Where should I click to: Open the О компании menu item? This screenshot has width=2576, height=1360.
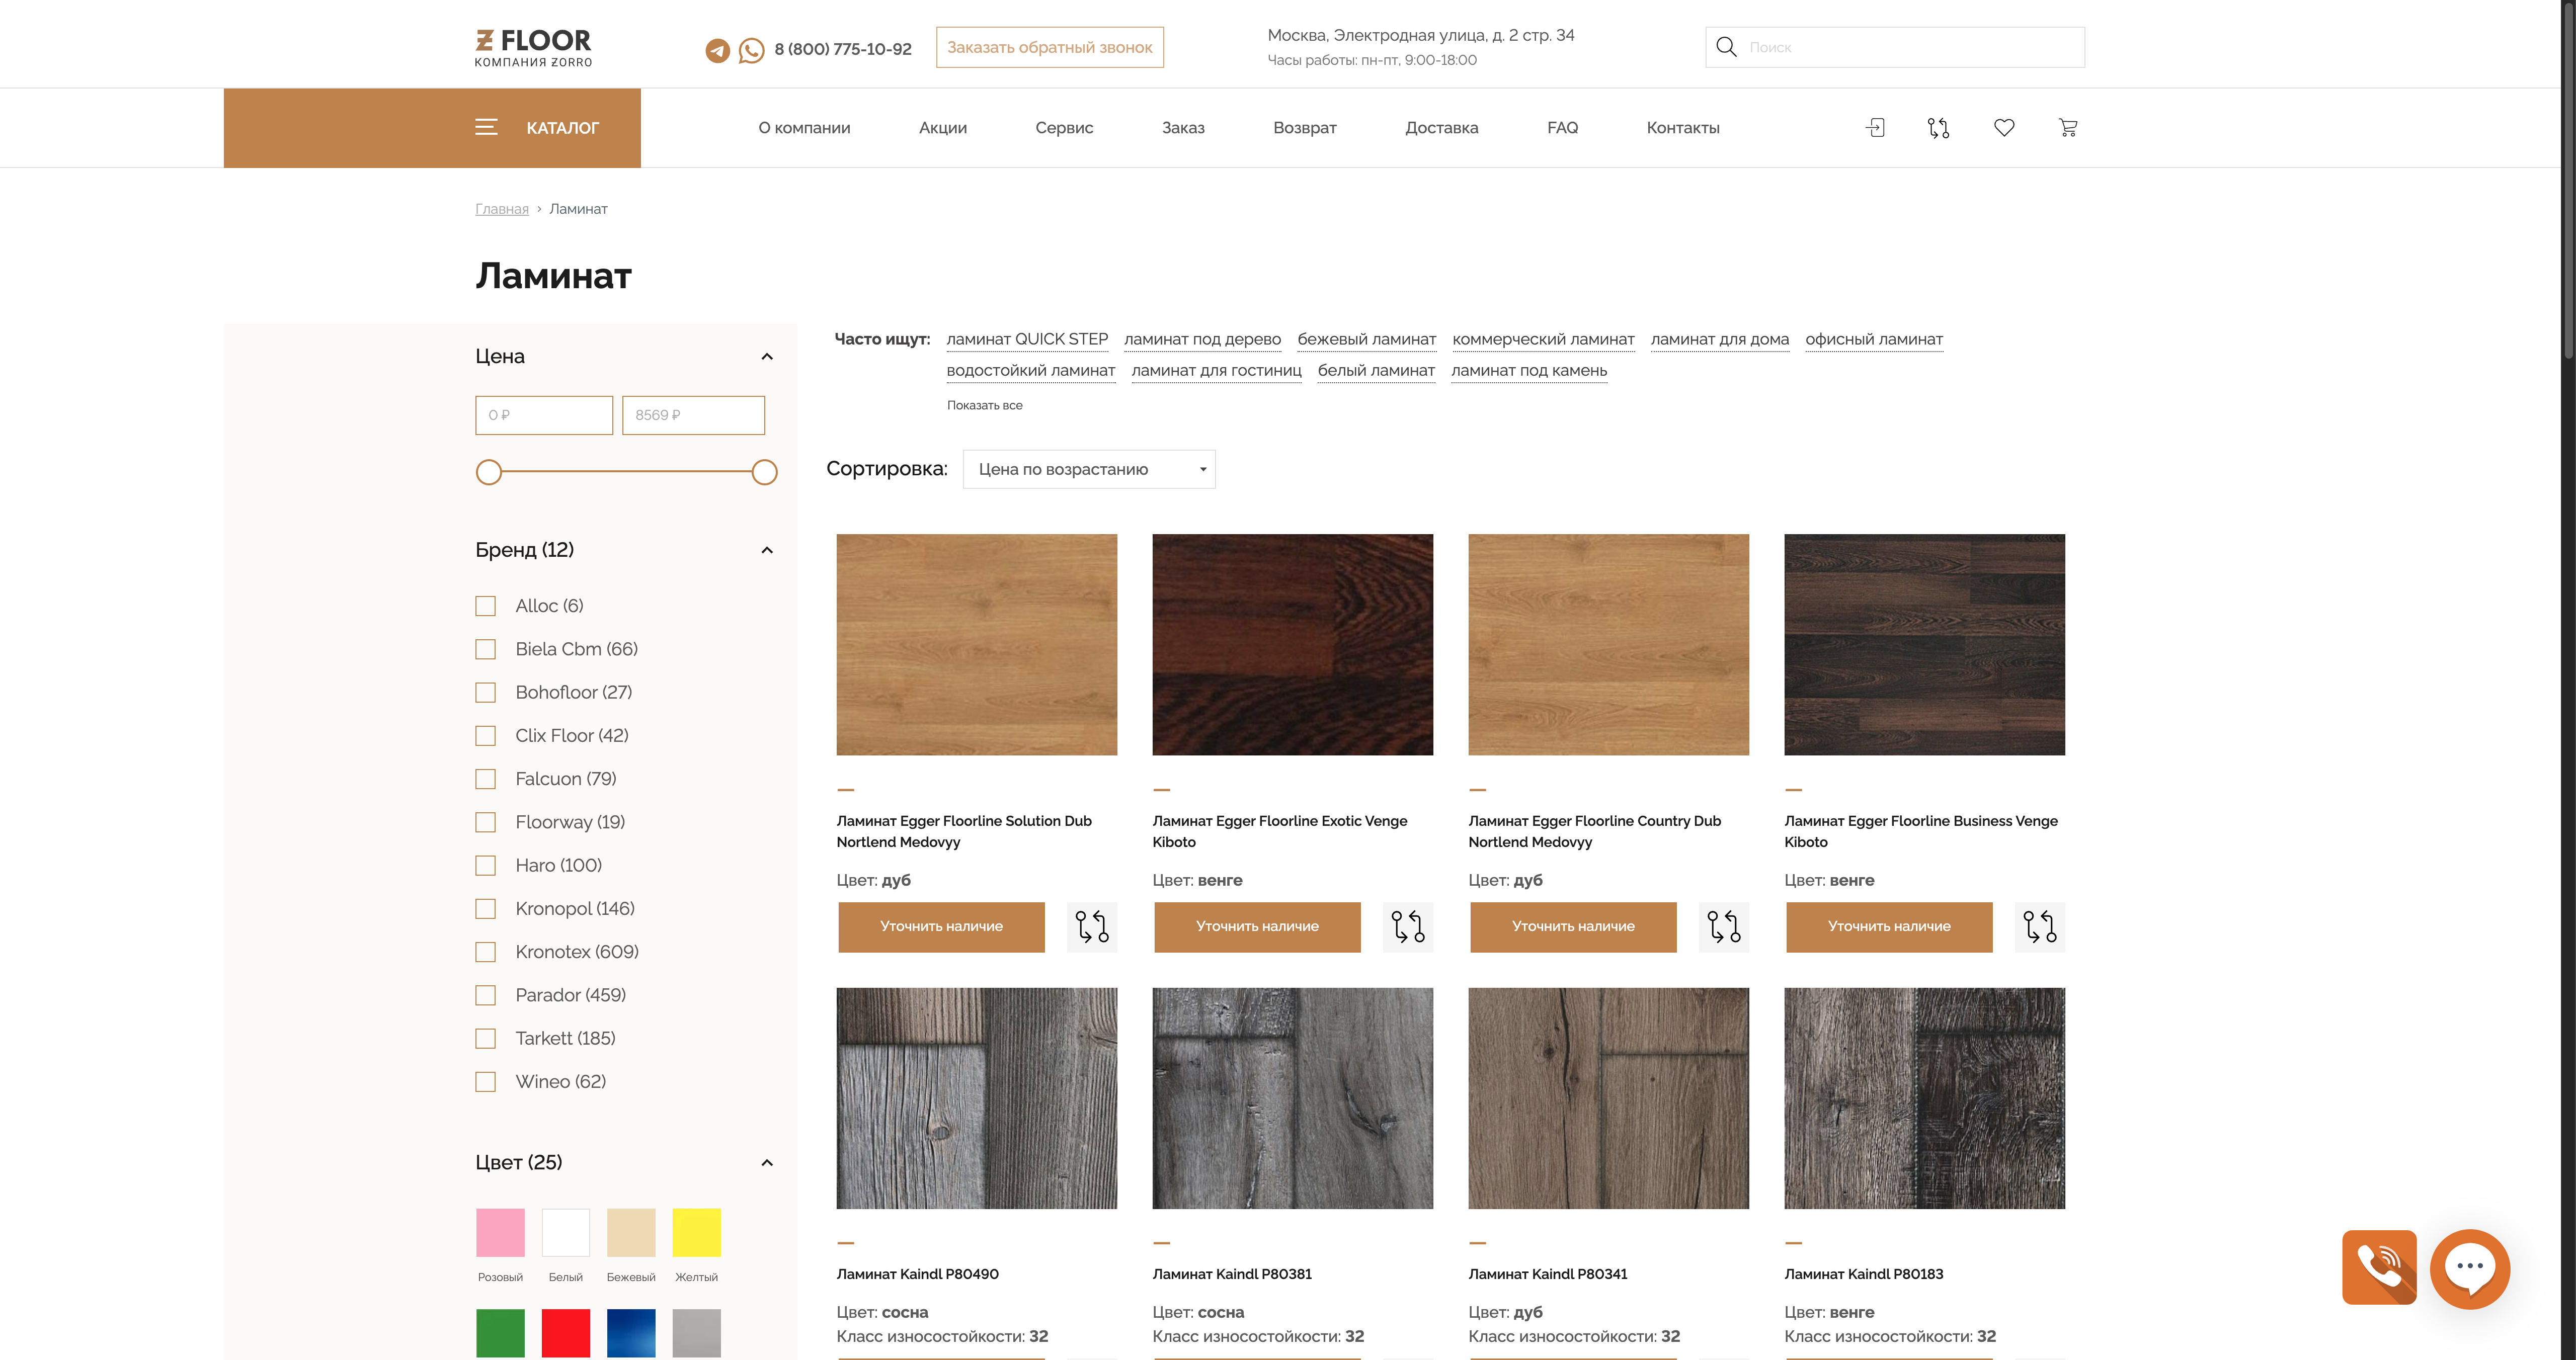click(x=804, y=128)
